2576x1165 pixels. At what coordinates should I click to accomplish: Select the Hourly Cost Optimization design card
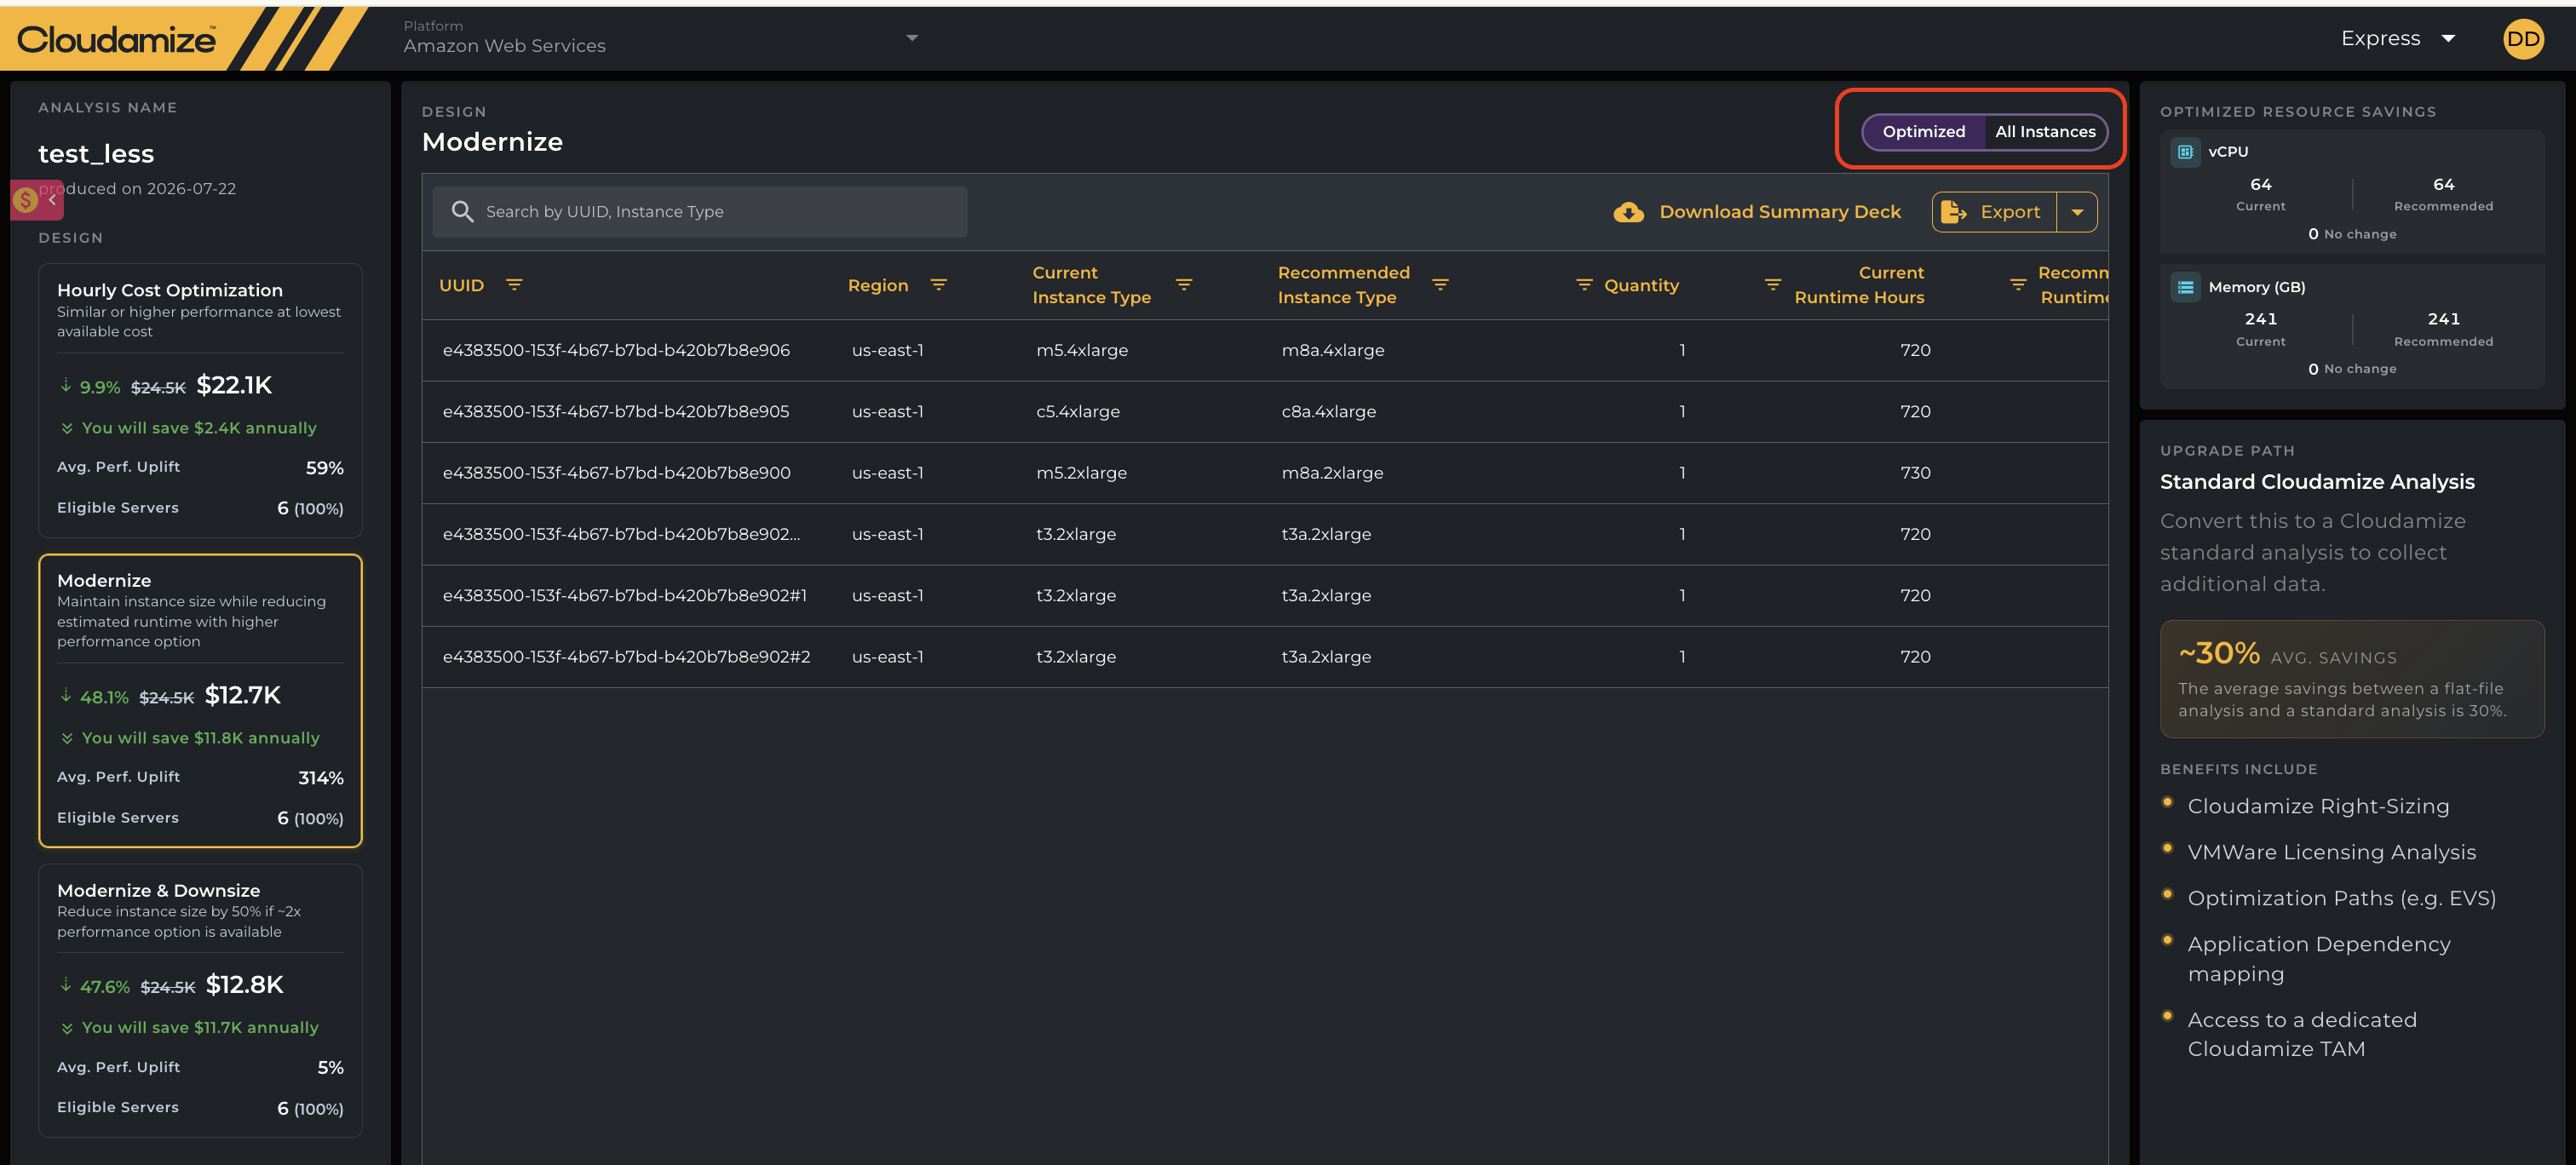200,400
